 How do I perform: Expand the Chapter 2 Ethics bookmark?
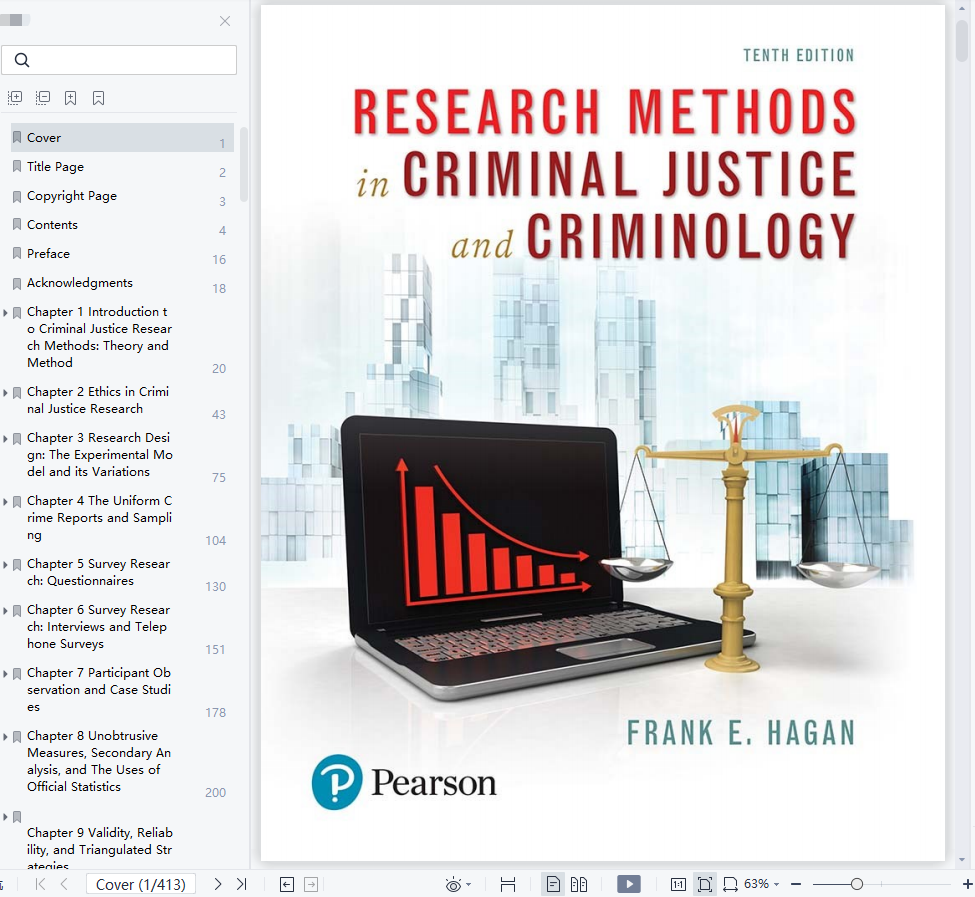(6, 393)
